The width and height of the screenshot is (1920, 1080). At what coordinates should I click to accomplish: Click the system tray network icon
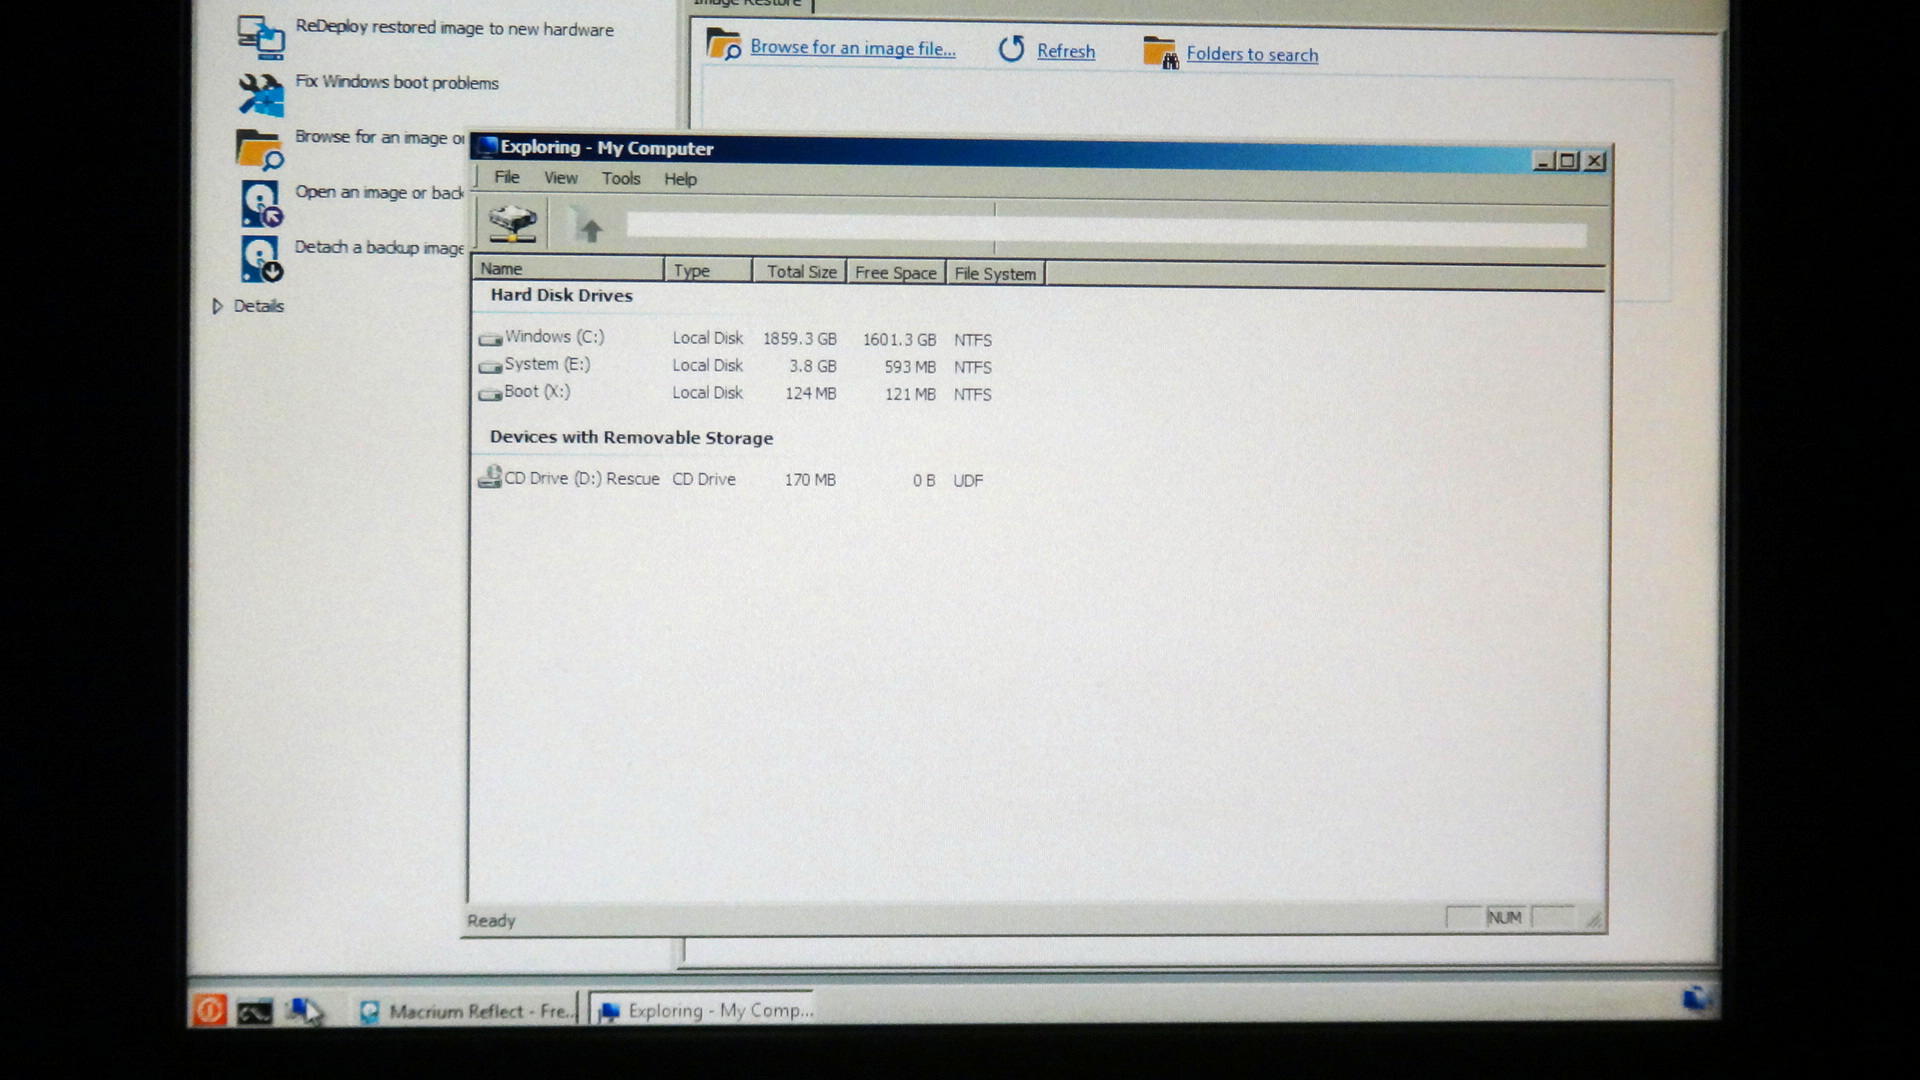1696,998
